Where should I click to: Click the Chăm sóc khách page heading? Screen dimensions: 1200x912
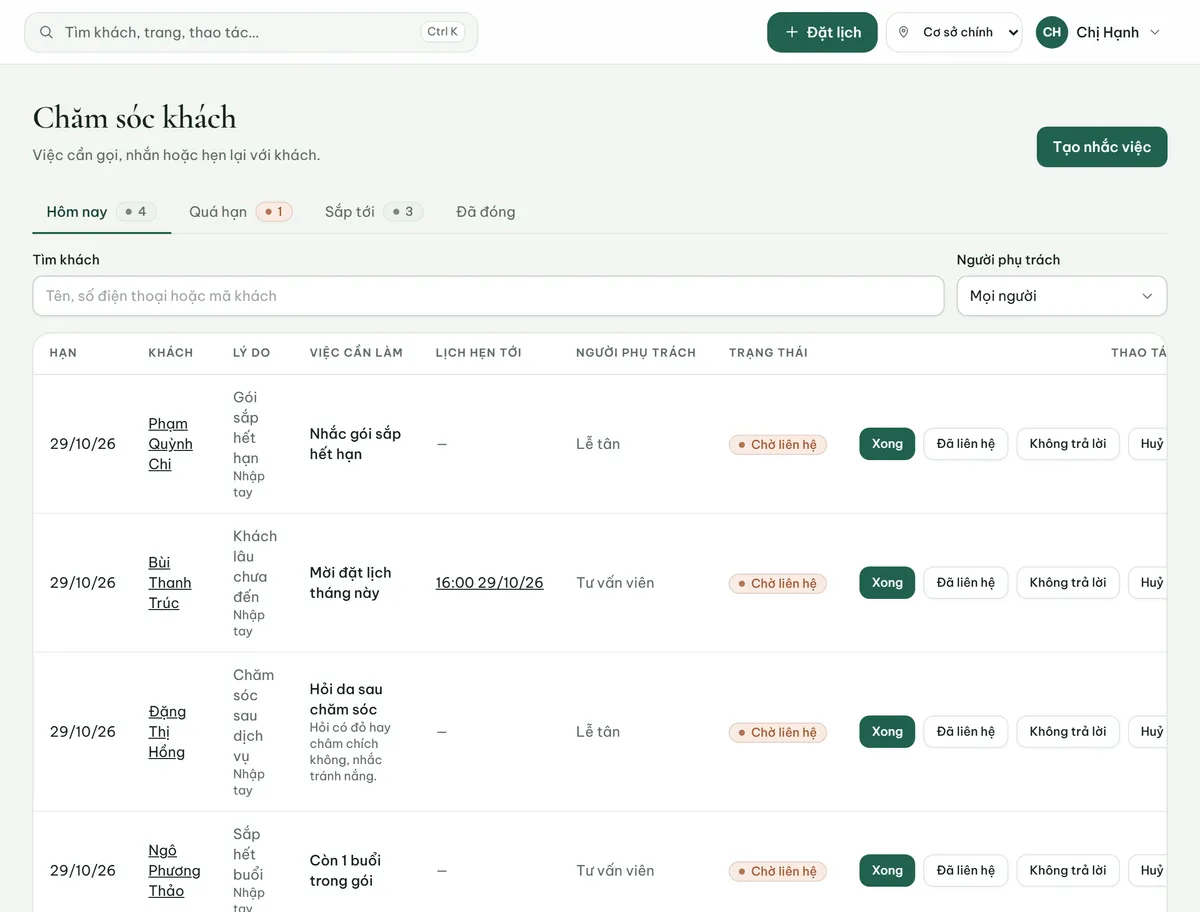click(x=135, y=118)
